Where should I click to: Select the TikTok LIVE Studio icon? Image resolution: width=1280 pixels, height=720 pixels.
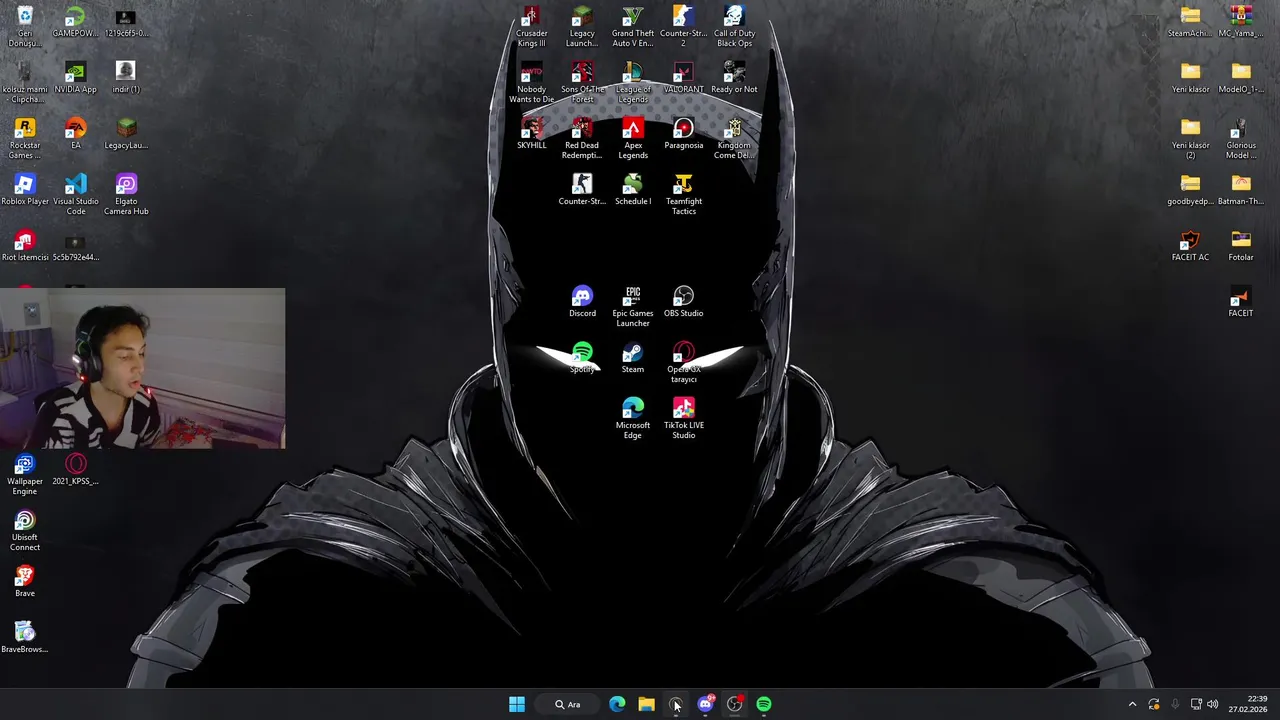tap(683, 419)
